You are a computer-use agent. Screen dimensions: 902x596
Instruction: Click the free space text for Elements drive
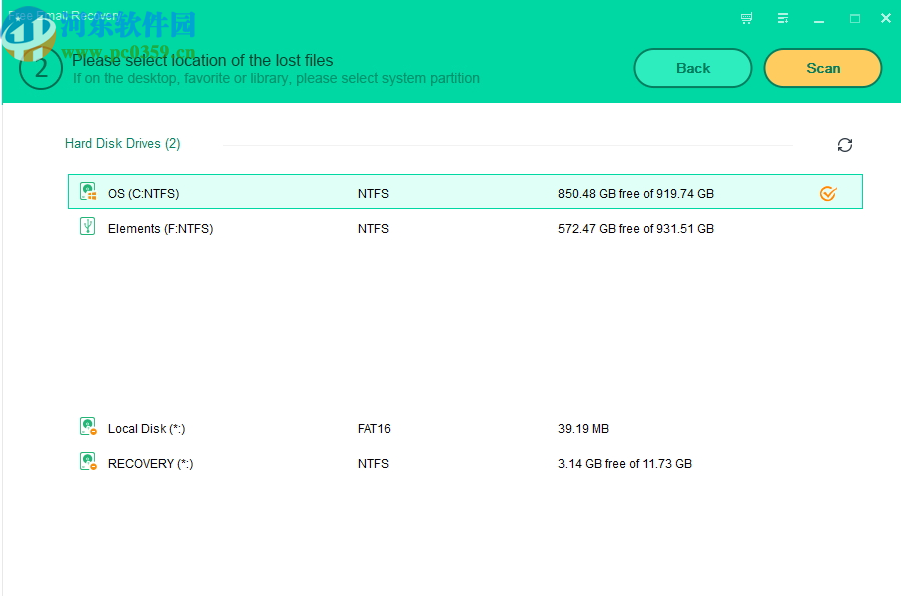coord(635,228)
